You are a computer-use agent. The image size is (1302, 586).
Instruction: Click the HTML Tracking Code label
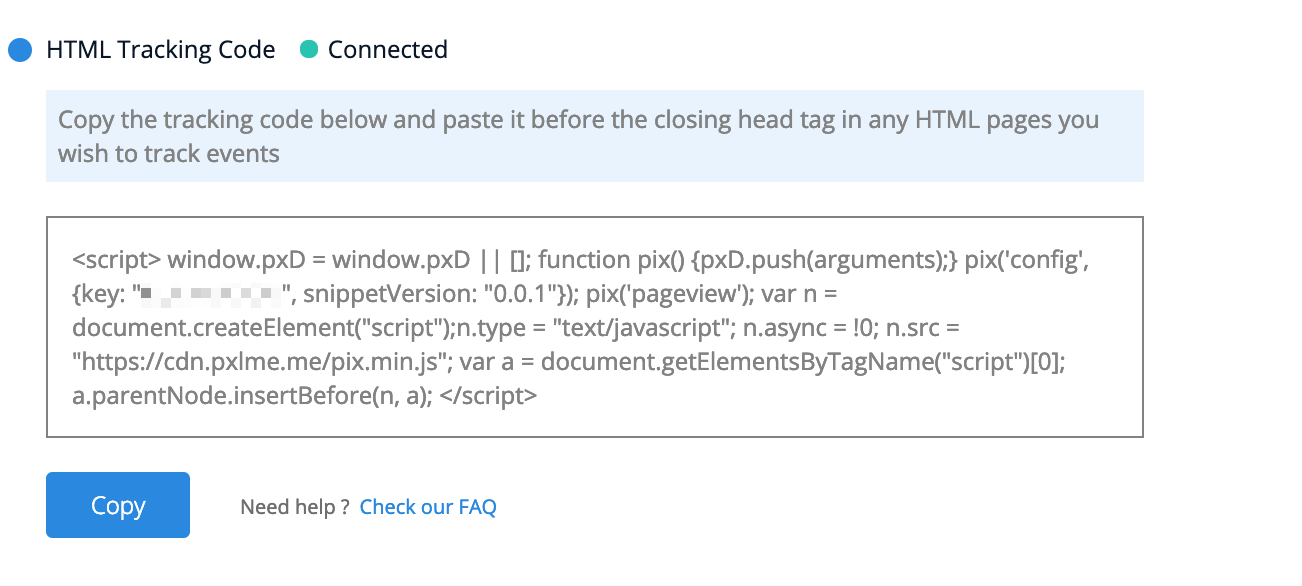point(160,50)
